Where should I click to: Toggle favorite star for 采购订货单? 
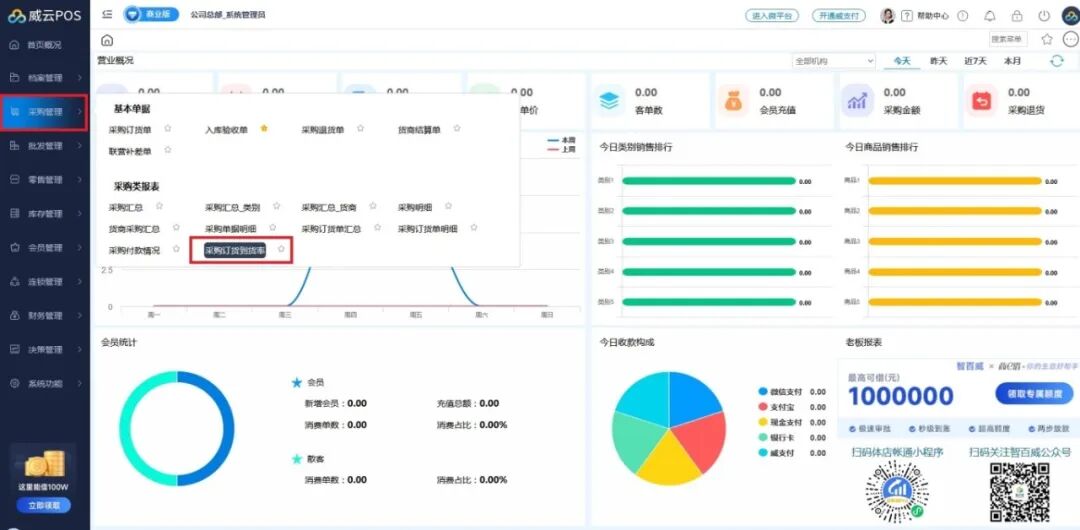tap(168, 129)
